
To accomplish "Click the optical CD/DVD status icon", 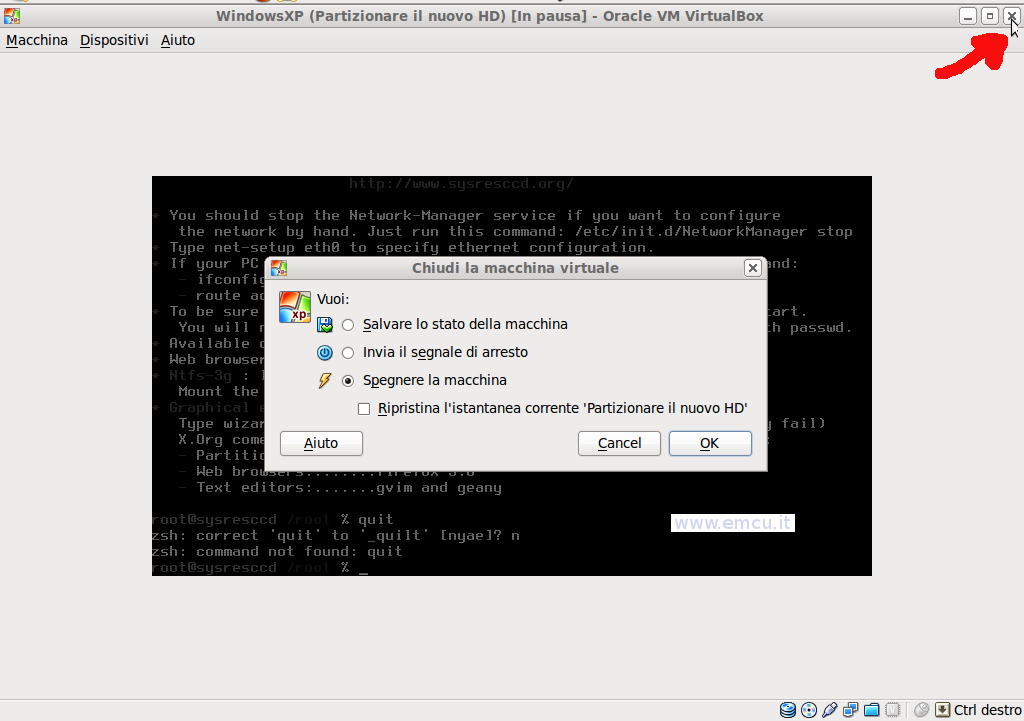I will coord(808,710).
